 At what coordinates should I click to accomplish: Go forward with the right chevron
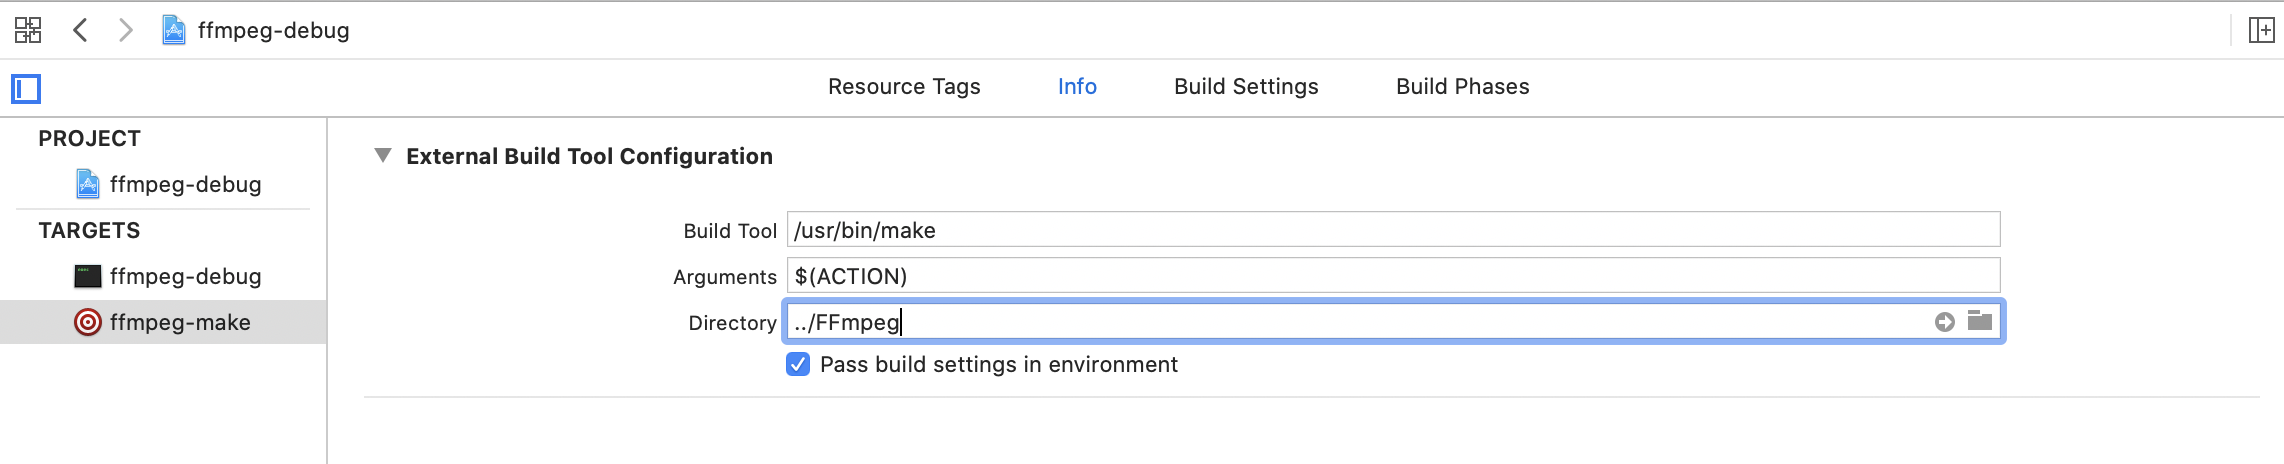pyautogui.click(x=125, y=30)
